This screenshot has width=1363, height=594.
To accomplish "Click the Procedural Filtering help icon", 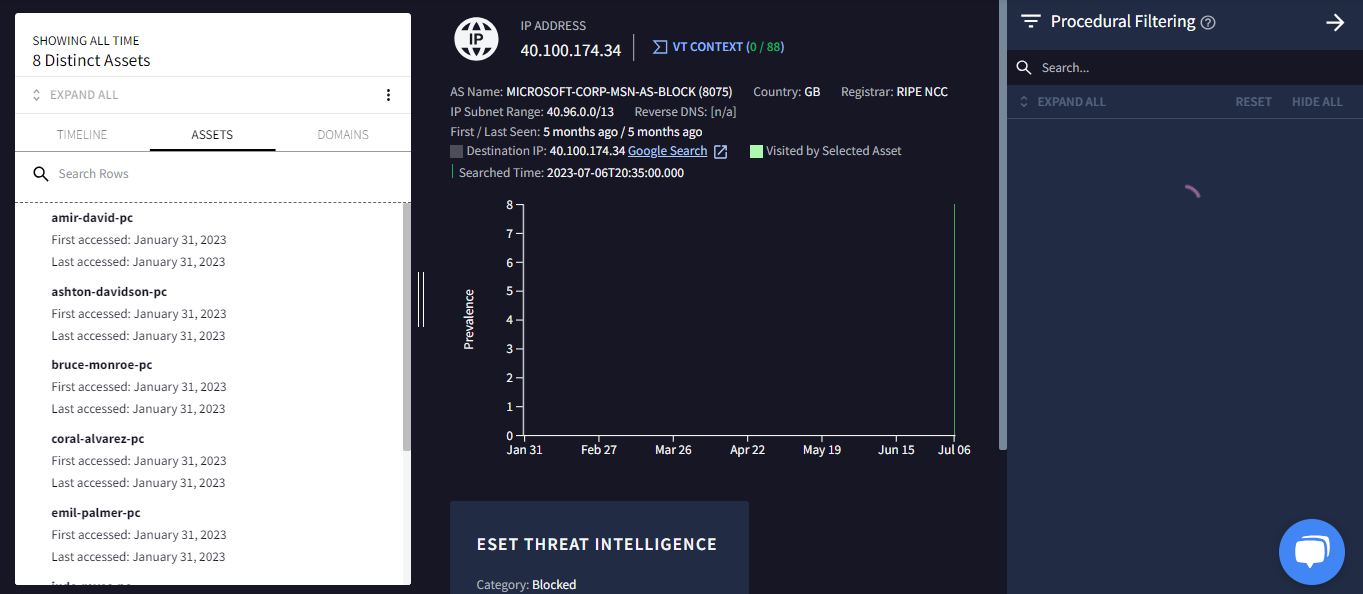I will (1208, 21).
